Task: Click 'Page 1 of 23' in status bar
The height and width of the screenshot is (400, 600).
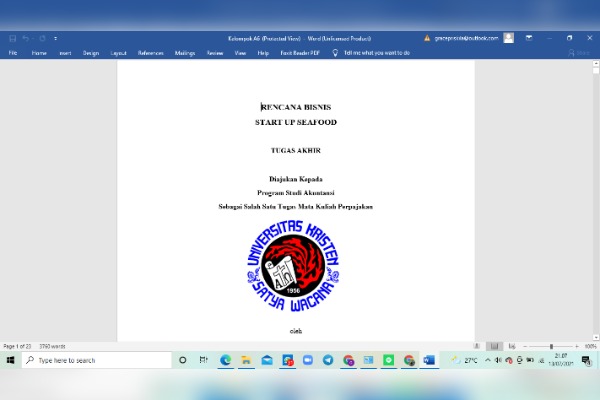Action: 17,346
